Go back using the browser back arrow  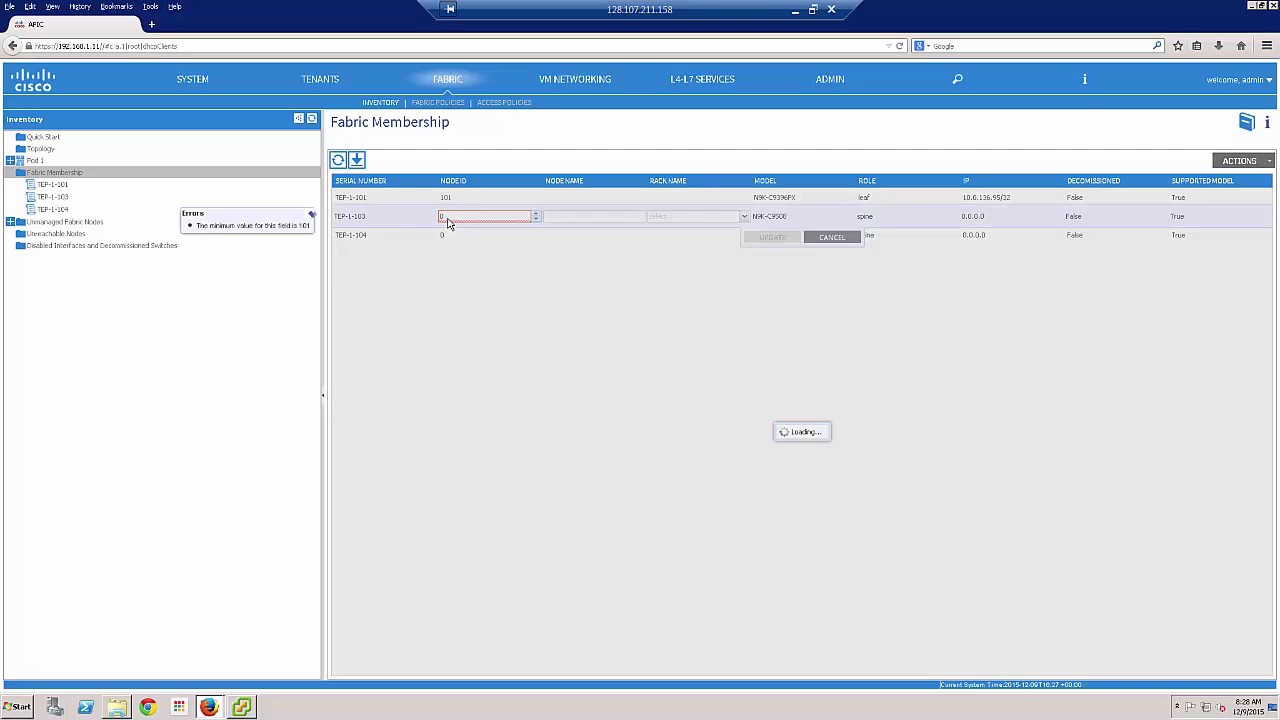point(12,46)
